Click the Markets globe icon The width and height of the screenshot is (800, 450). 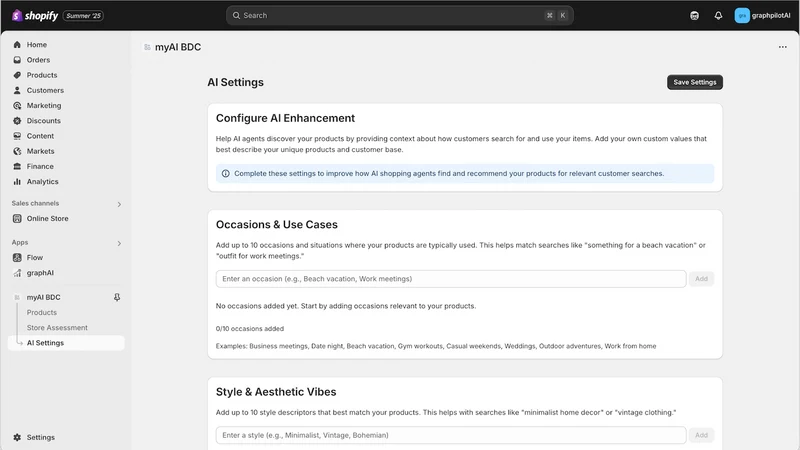point(17,151)
